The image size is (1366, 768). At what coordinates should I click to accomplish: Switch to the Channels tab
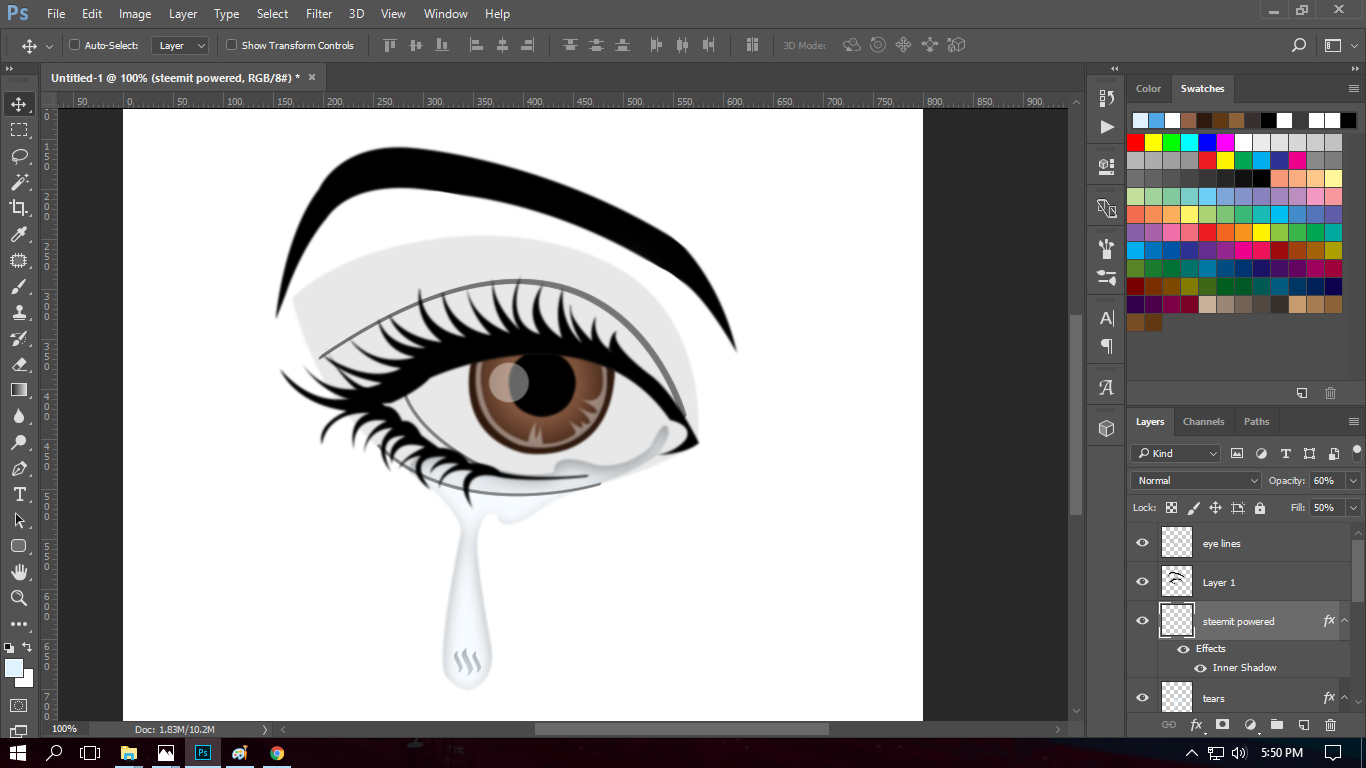pyautogui.click(x=1203, y=422)
